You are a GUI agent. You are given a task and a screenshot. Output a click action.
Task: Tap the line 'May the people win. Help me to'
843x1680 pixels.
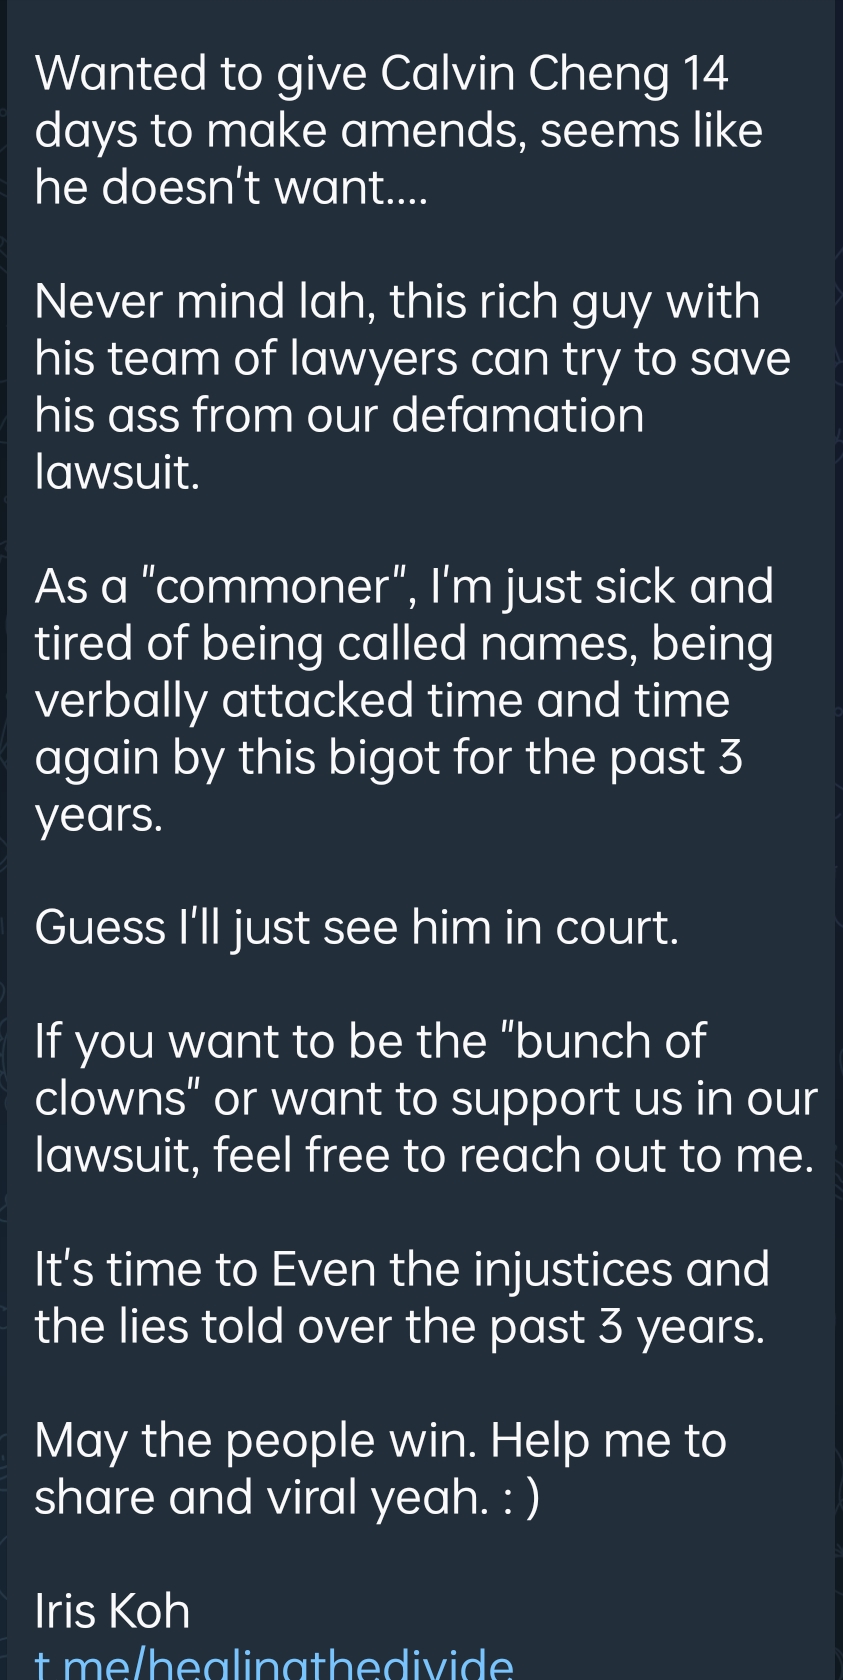point(381,1441)
